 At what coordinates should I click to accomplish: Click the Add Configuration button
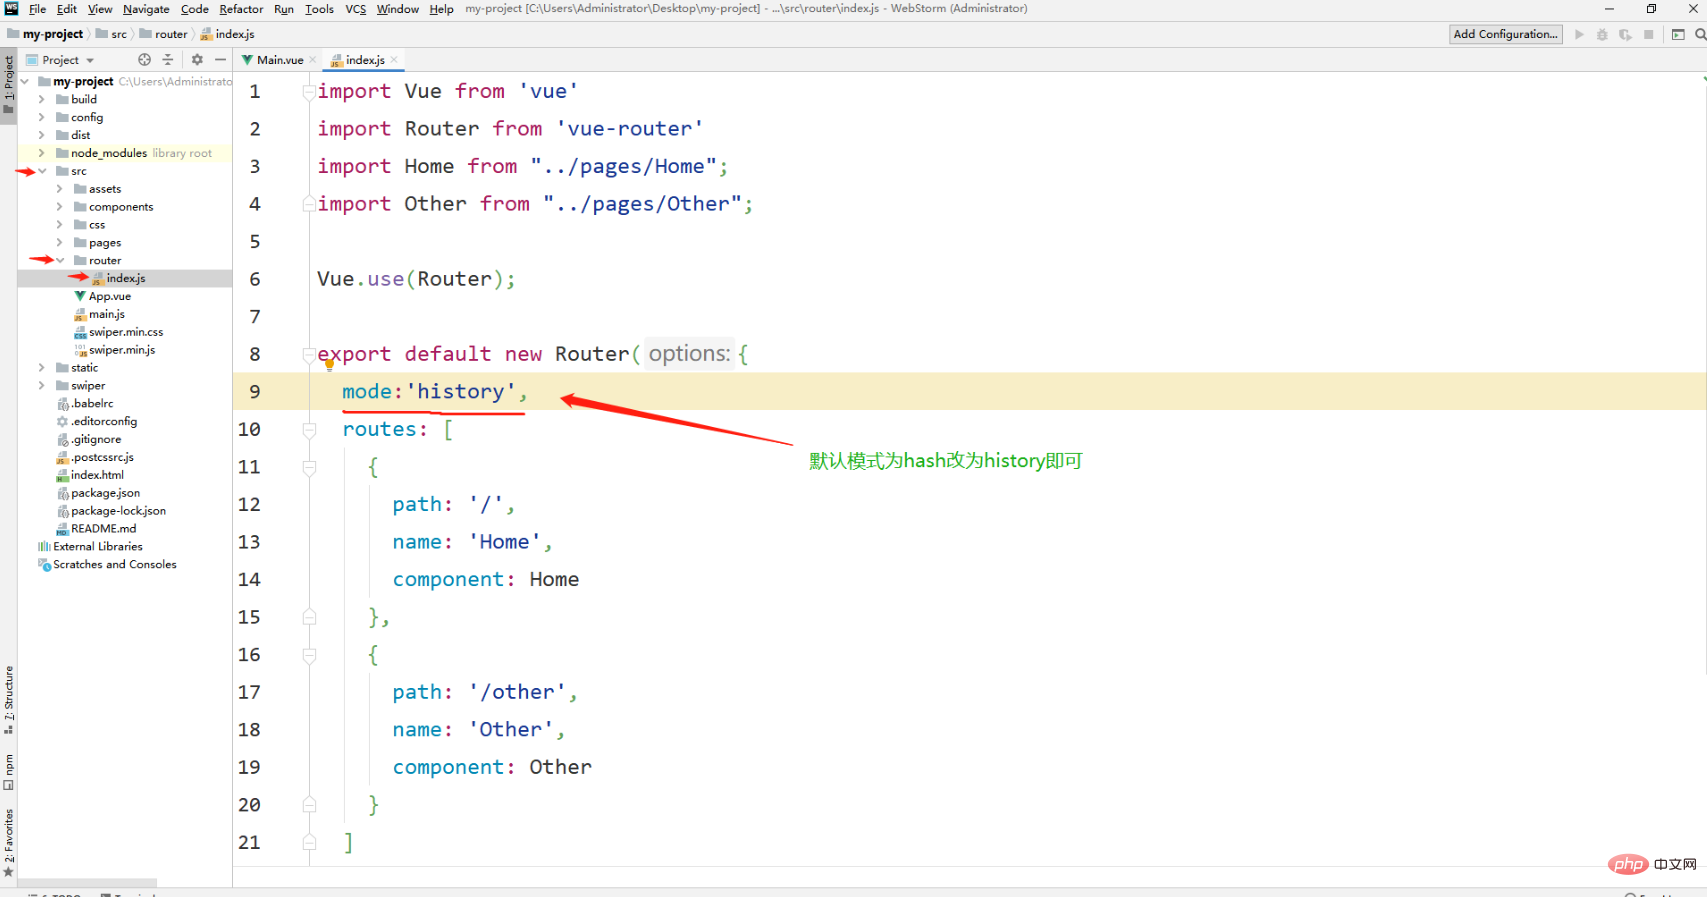point(1505,34)
